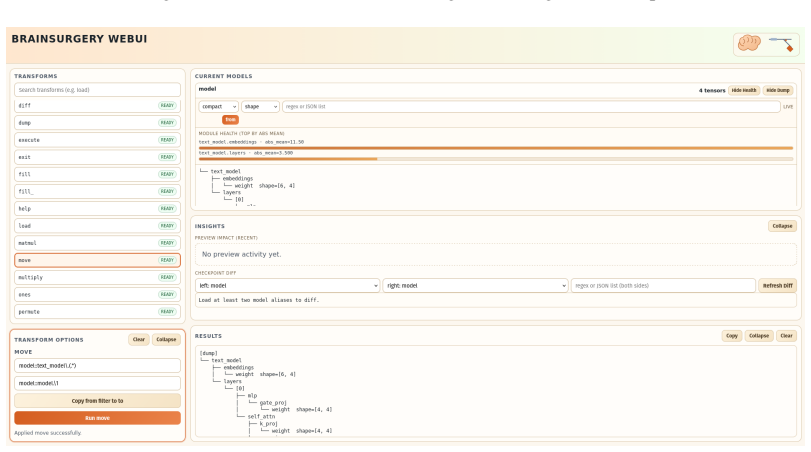Click gate_proj node in results tree
This screenshot has height=452, width=811.
pos(273,402)
